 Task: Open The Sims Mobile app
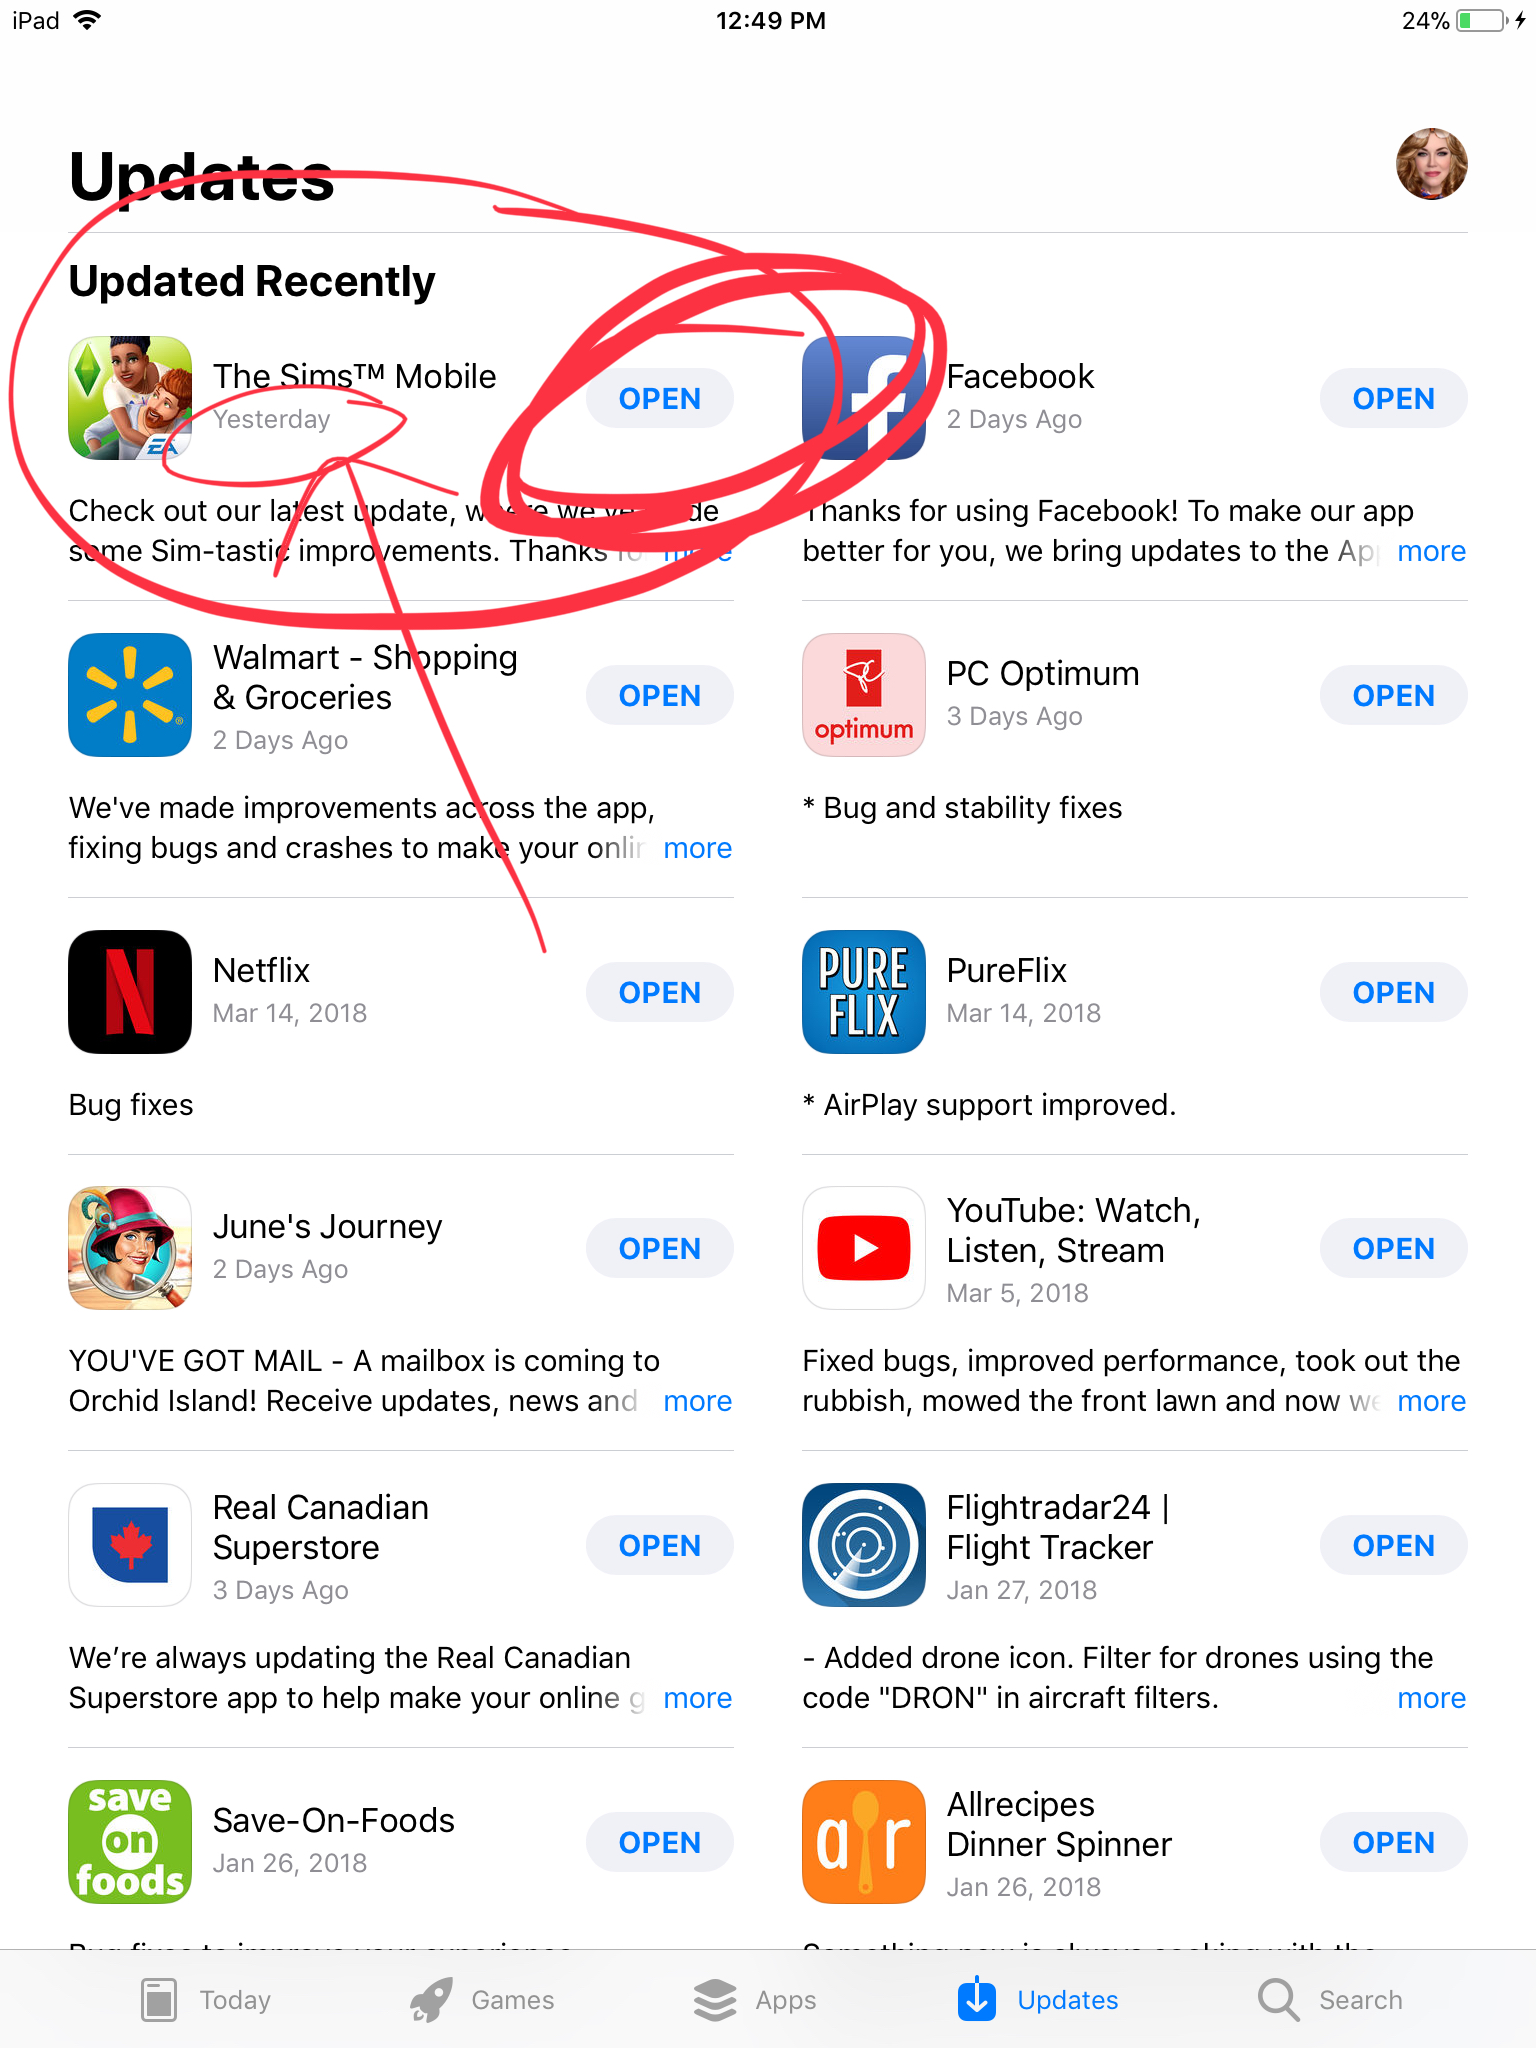(x=660, y=399)
